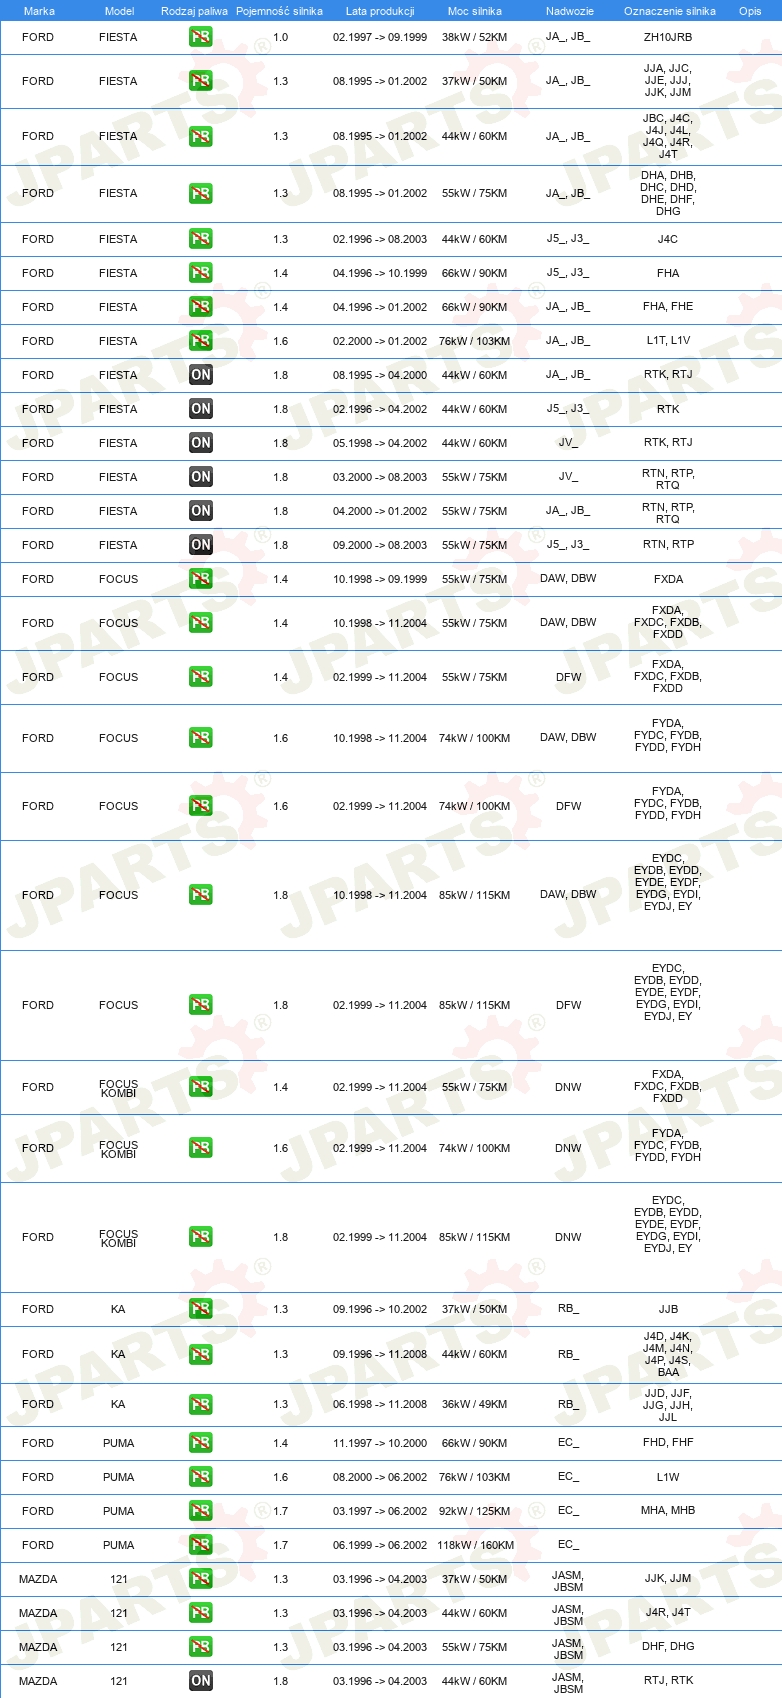Click petrol icon in Fiesta 1.4 FHA, FHE row
782x1698 pixels.
(x=201, y=307)
